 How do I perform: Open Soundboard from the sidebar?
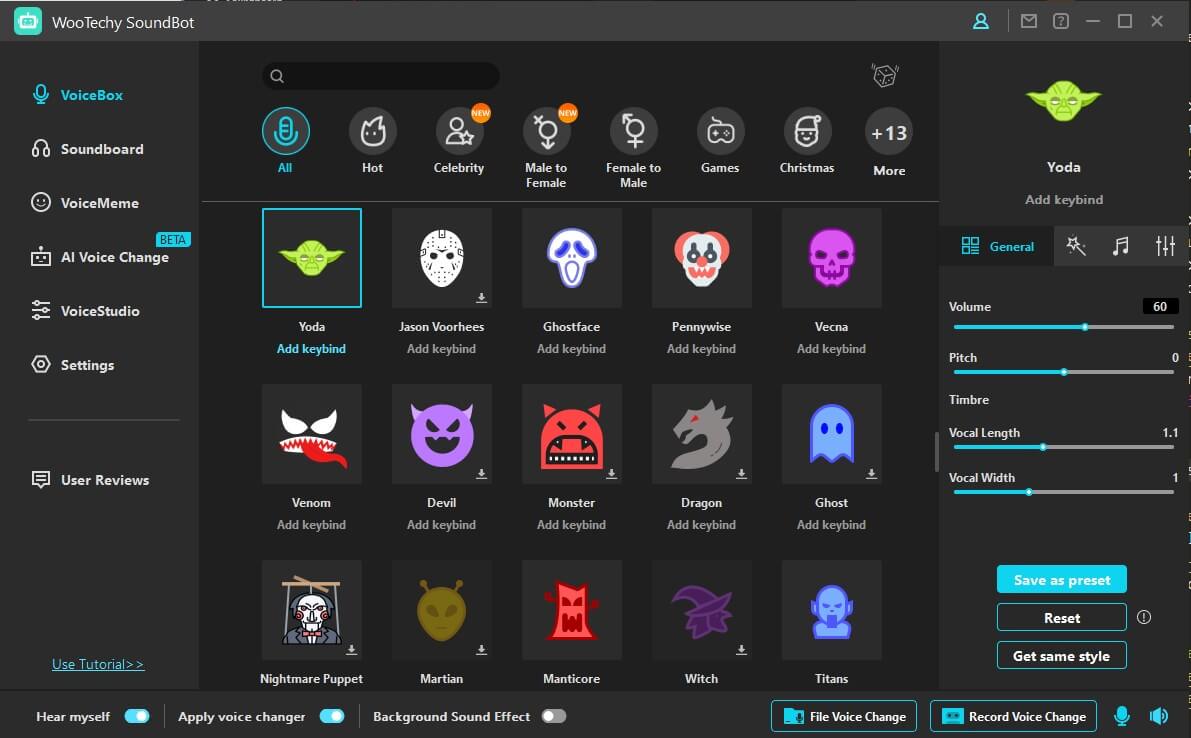pos(101,149)
